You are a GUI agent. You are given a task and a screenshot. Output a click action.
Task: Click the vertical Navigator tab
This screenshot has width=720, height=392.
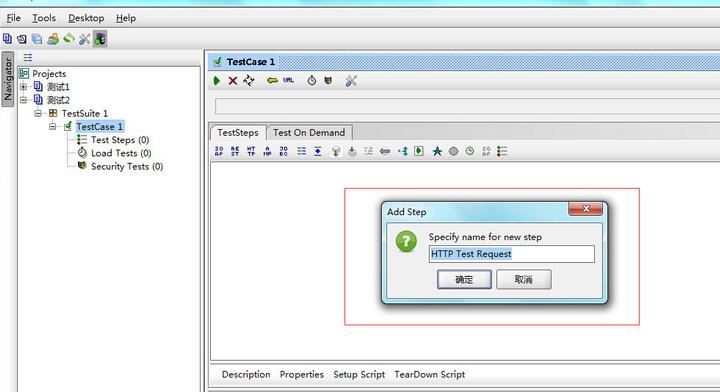coord(8,79)
